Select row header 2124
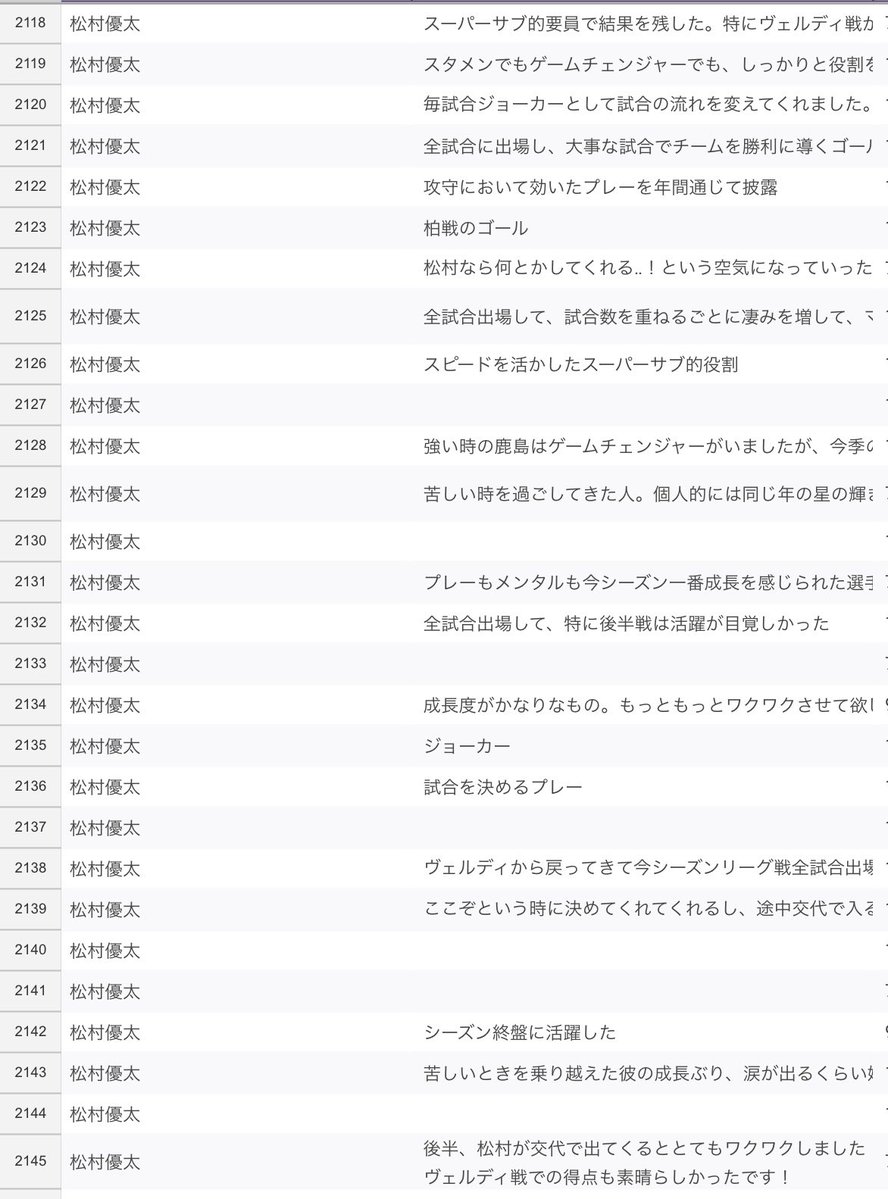This screenshot has height=1199, width=888. click(x=30, y=268)
